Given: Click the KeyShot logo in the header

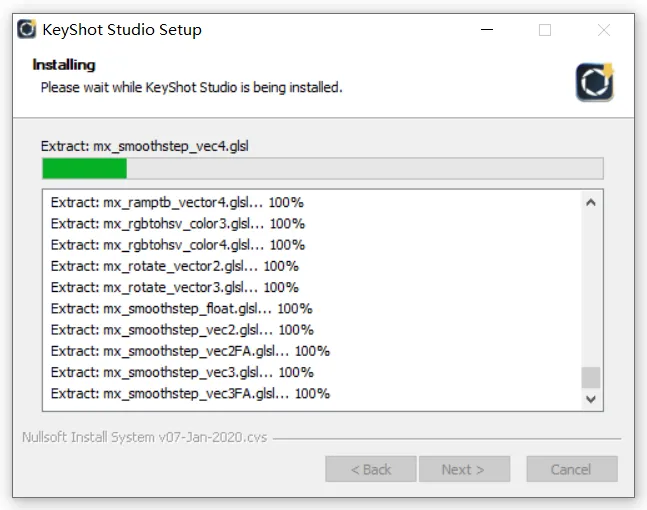Looking at the screenshot, I should [594, 82].
